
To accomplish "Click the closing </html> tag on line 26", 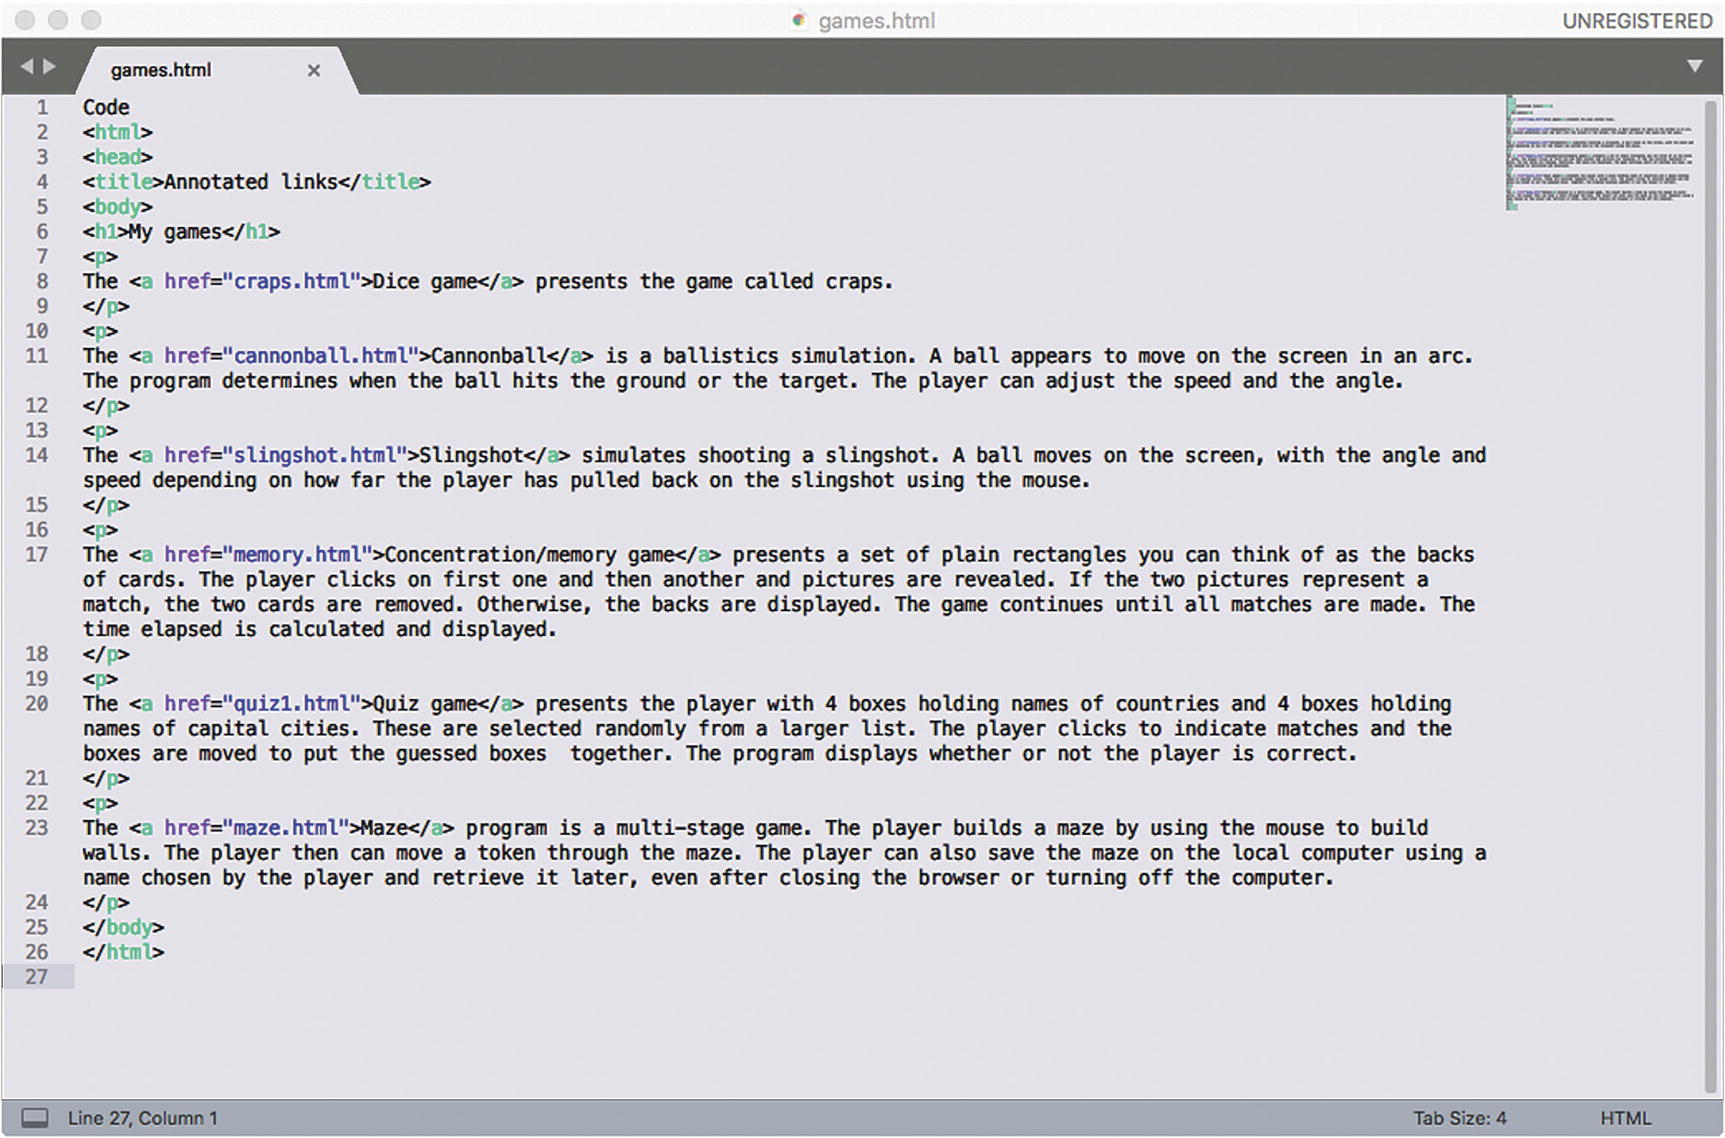I will click(123, 952).
